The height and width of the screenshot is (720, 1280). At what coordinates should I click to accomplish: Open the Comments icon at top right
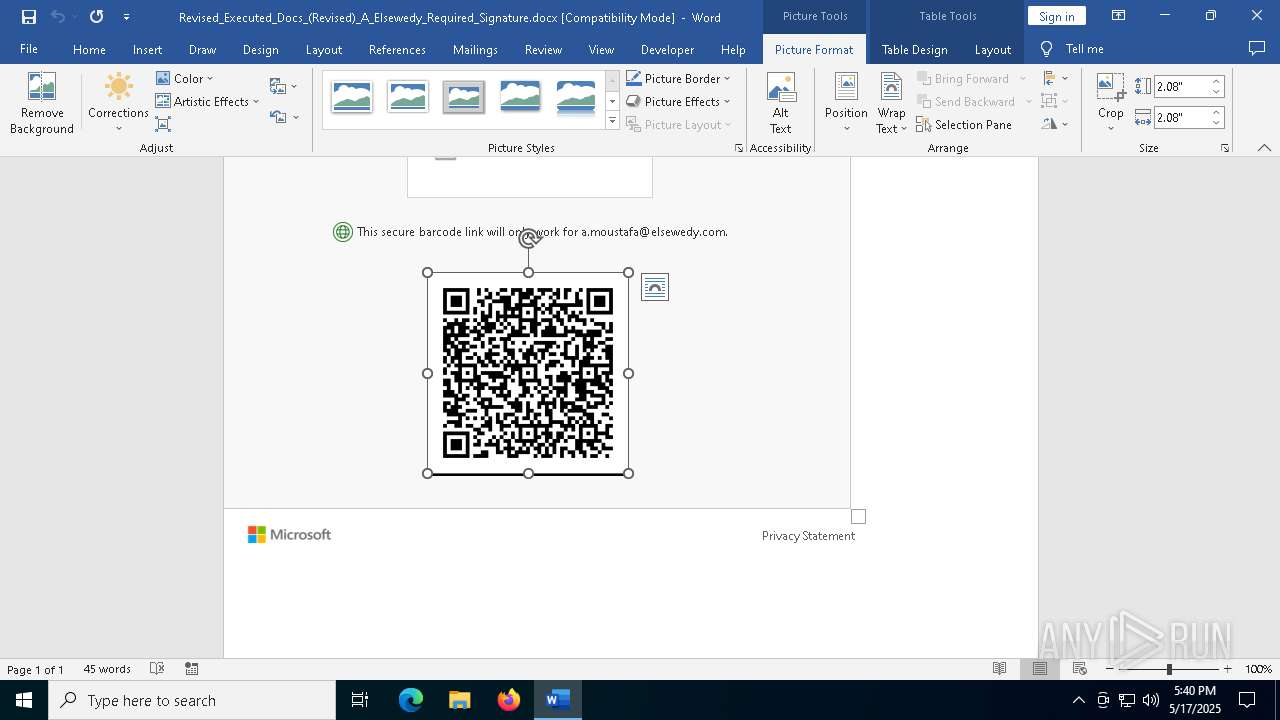point(1257,49)
